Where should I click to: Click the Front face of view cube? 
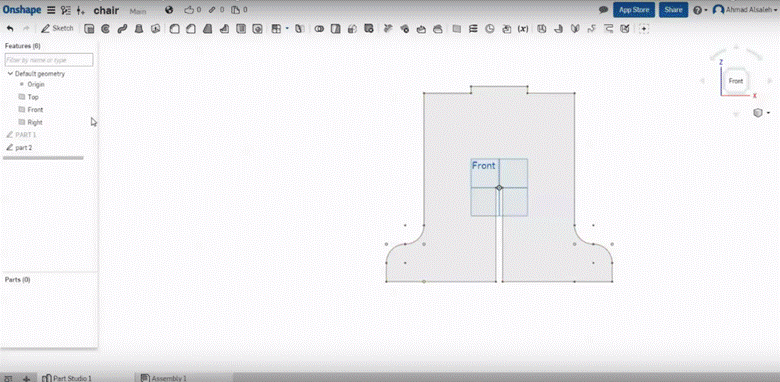click(x=736, y=81)
